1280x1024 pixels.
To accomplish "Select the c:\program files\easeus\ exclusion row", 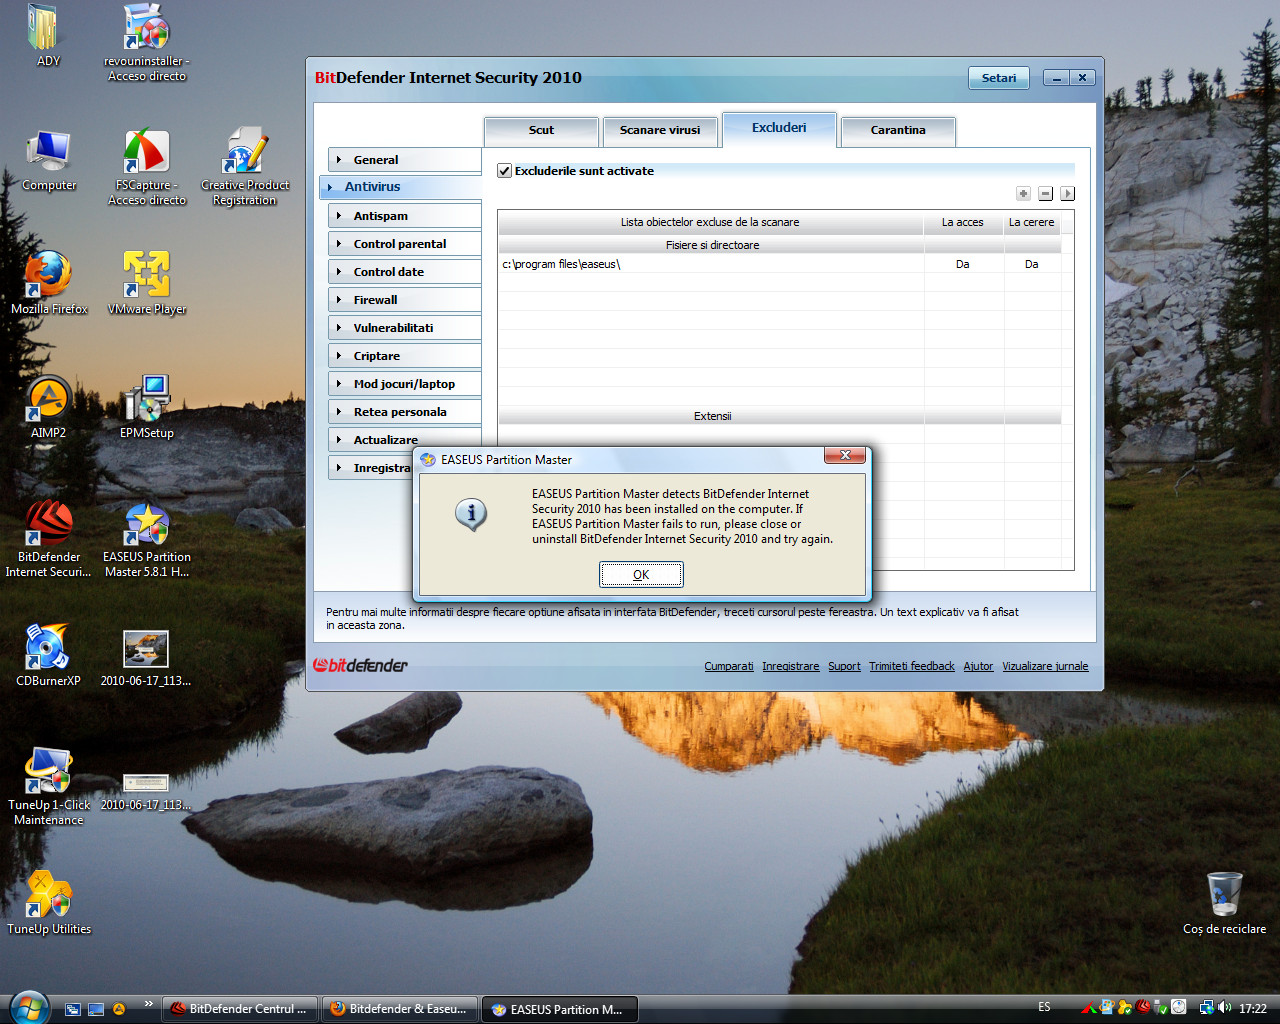I will [779, 265].
